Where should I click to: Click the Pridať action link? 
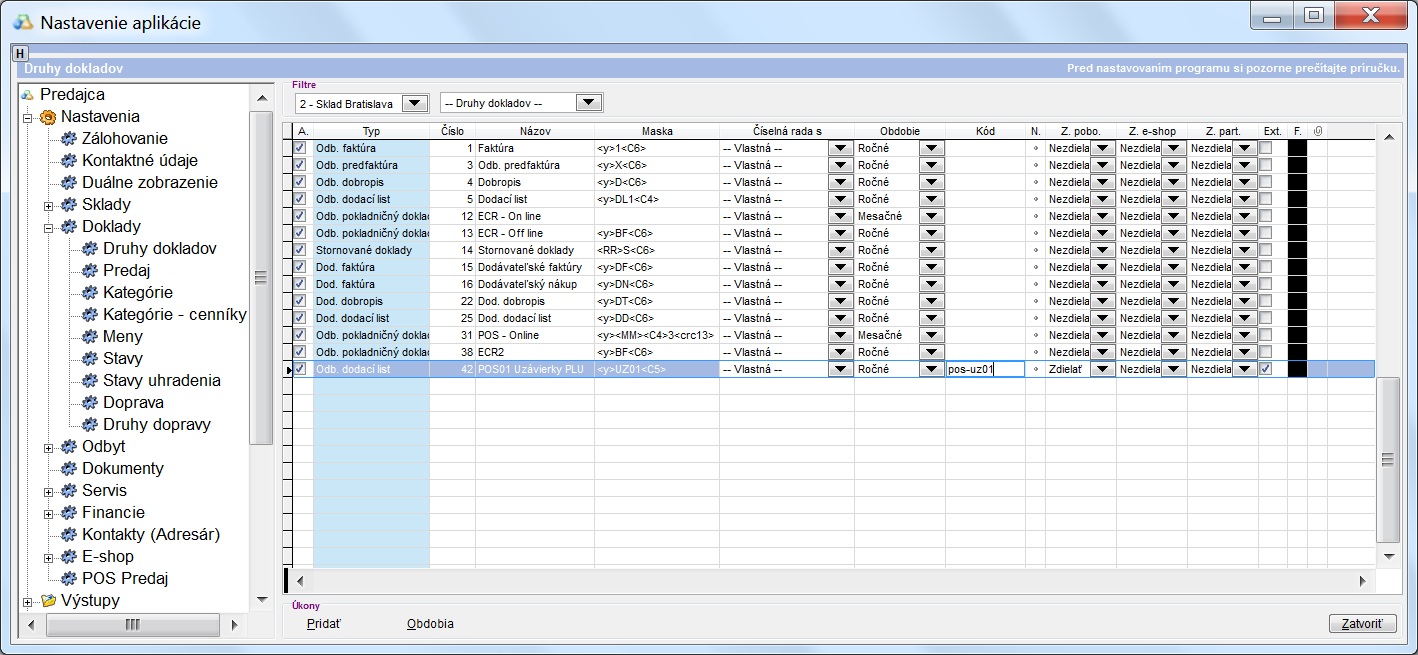pos(323,624)
